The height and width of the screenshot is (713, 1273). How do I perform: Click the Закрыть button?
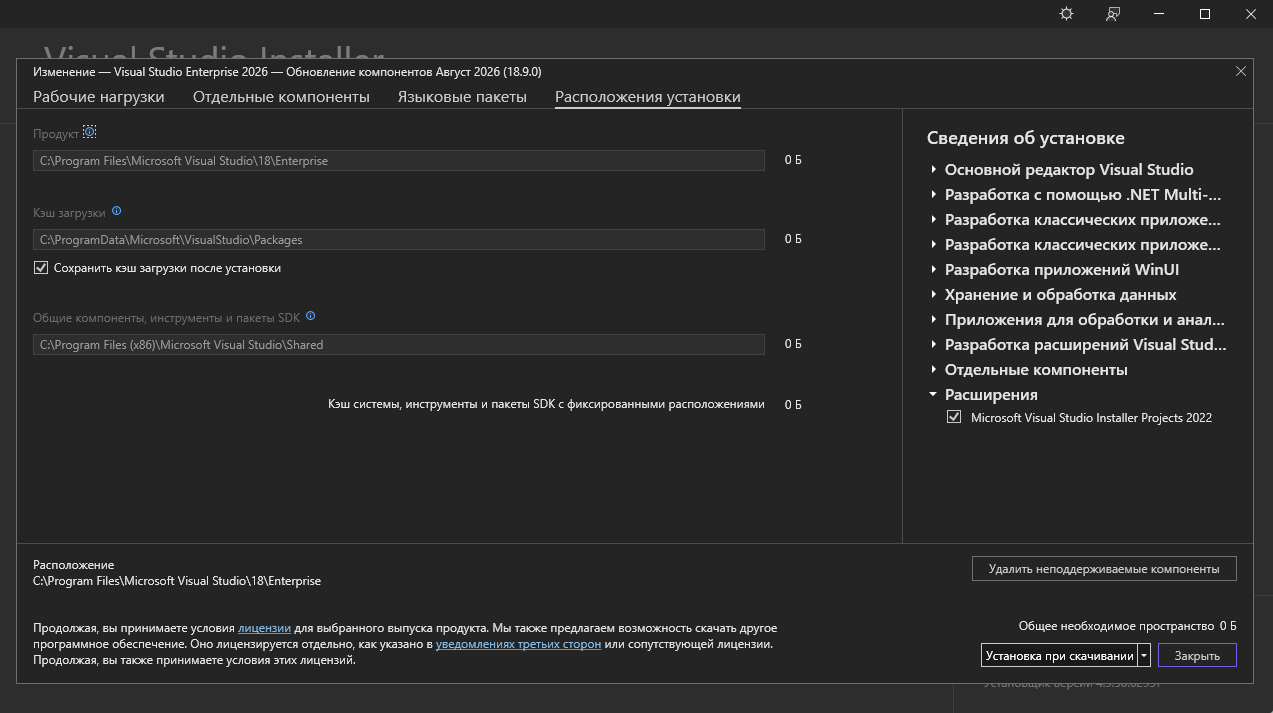pyautogui.click(x=1197, y=656)
